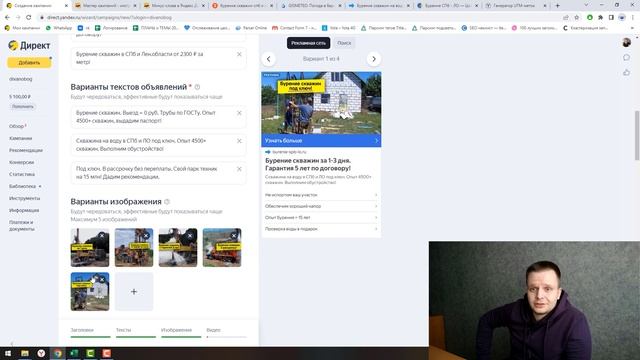Viewport: 640px width, 360px height.
Task: Show previous ad variant with left arrow
Action: (269, 59)
